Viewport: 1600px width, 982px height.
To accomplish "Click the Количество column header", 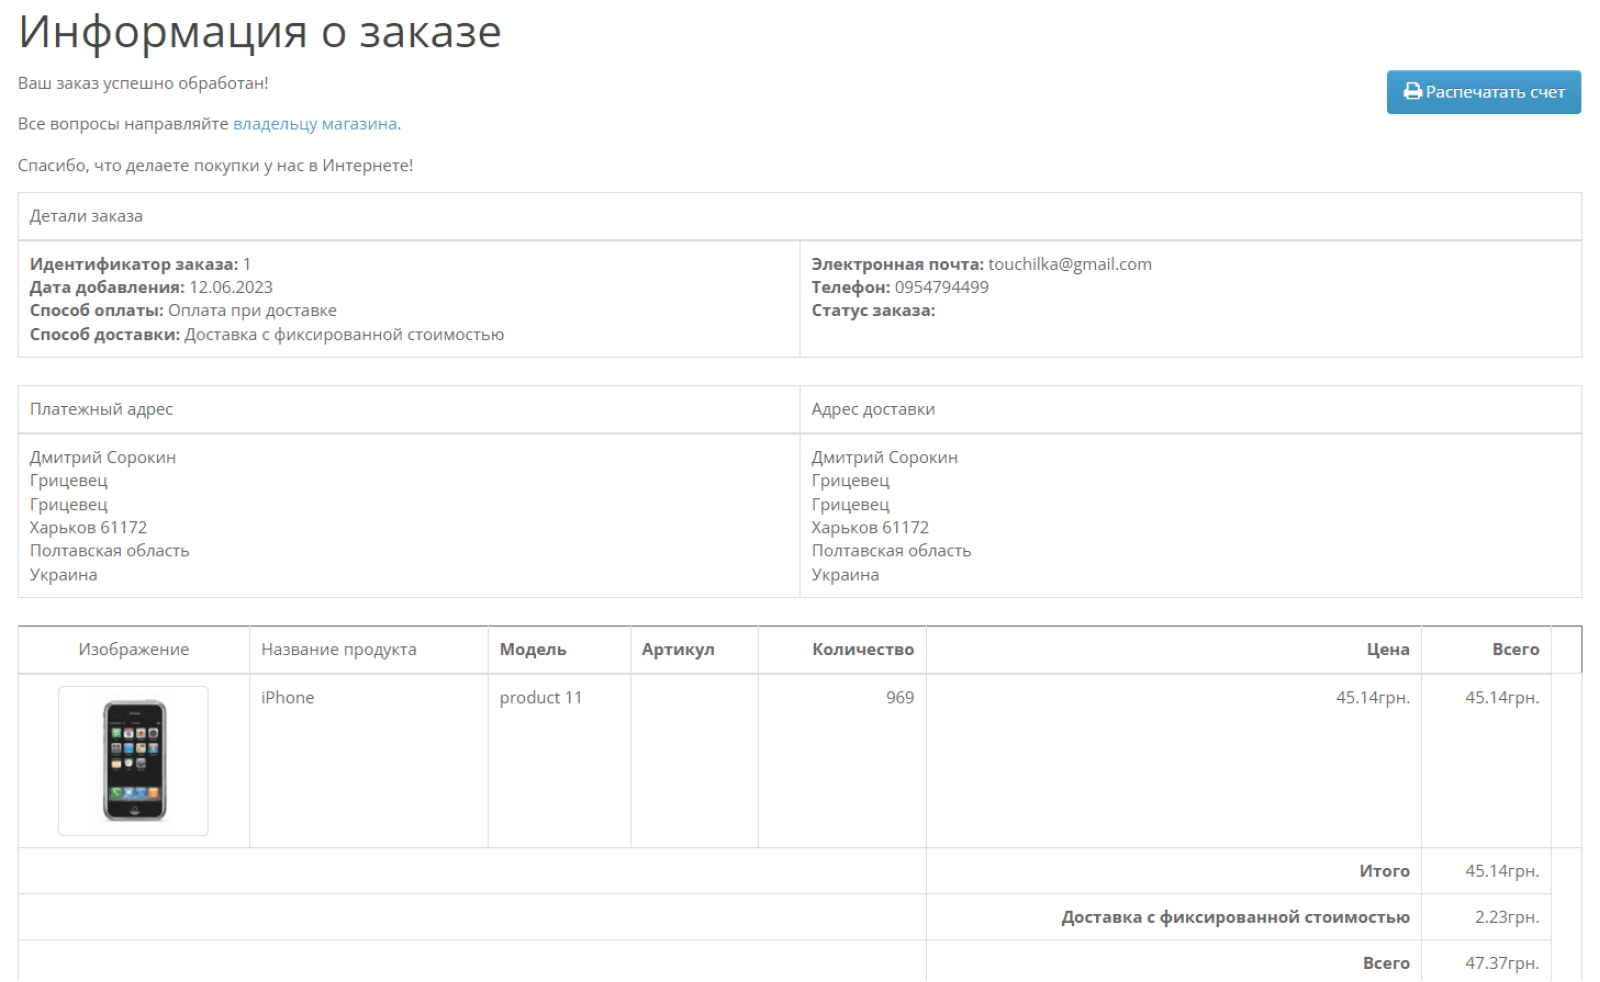I will [x=842, y=649].
